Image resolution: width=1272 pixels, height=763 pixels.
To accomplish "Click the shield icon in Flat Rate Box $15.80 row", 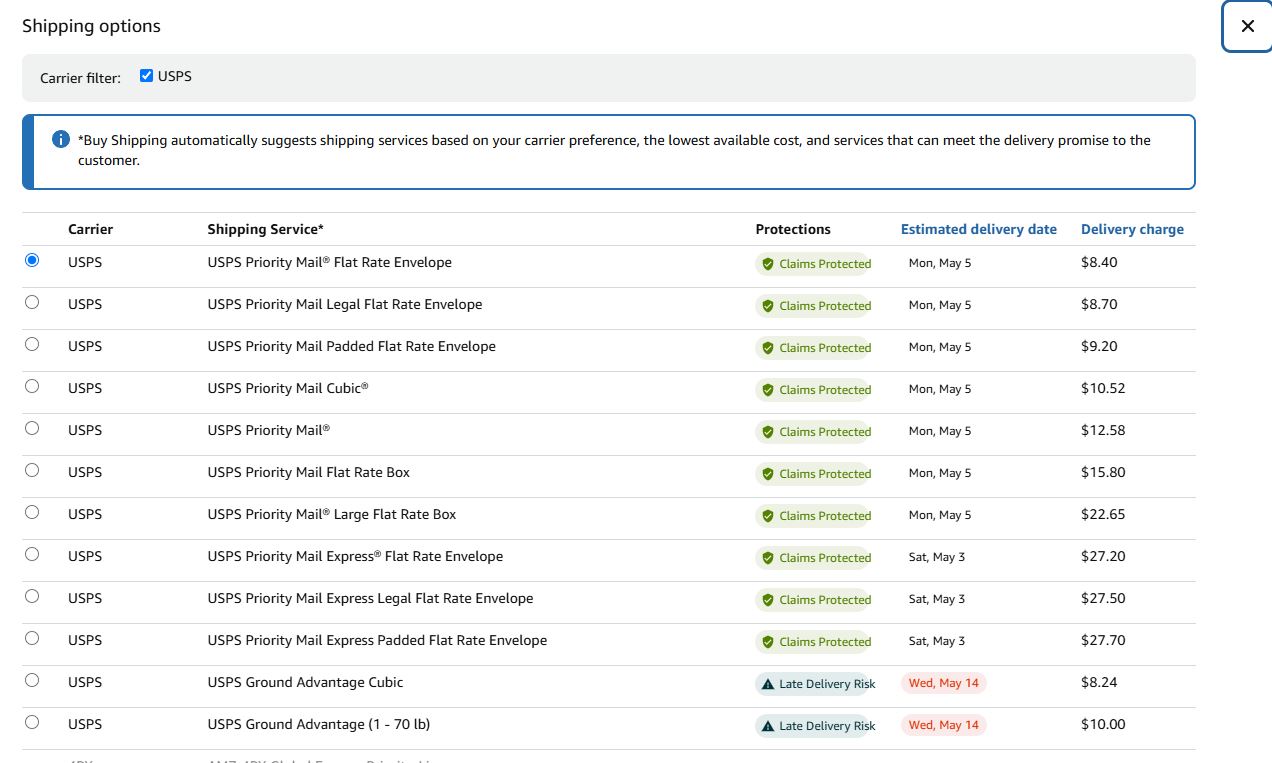I will (768, 474).
